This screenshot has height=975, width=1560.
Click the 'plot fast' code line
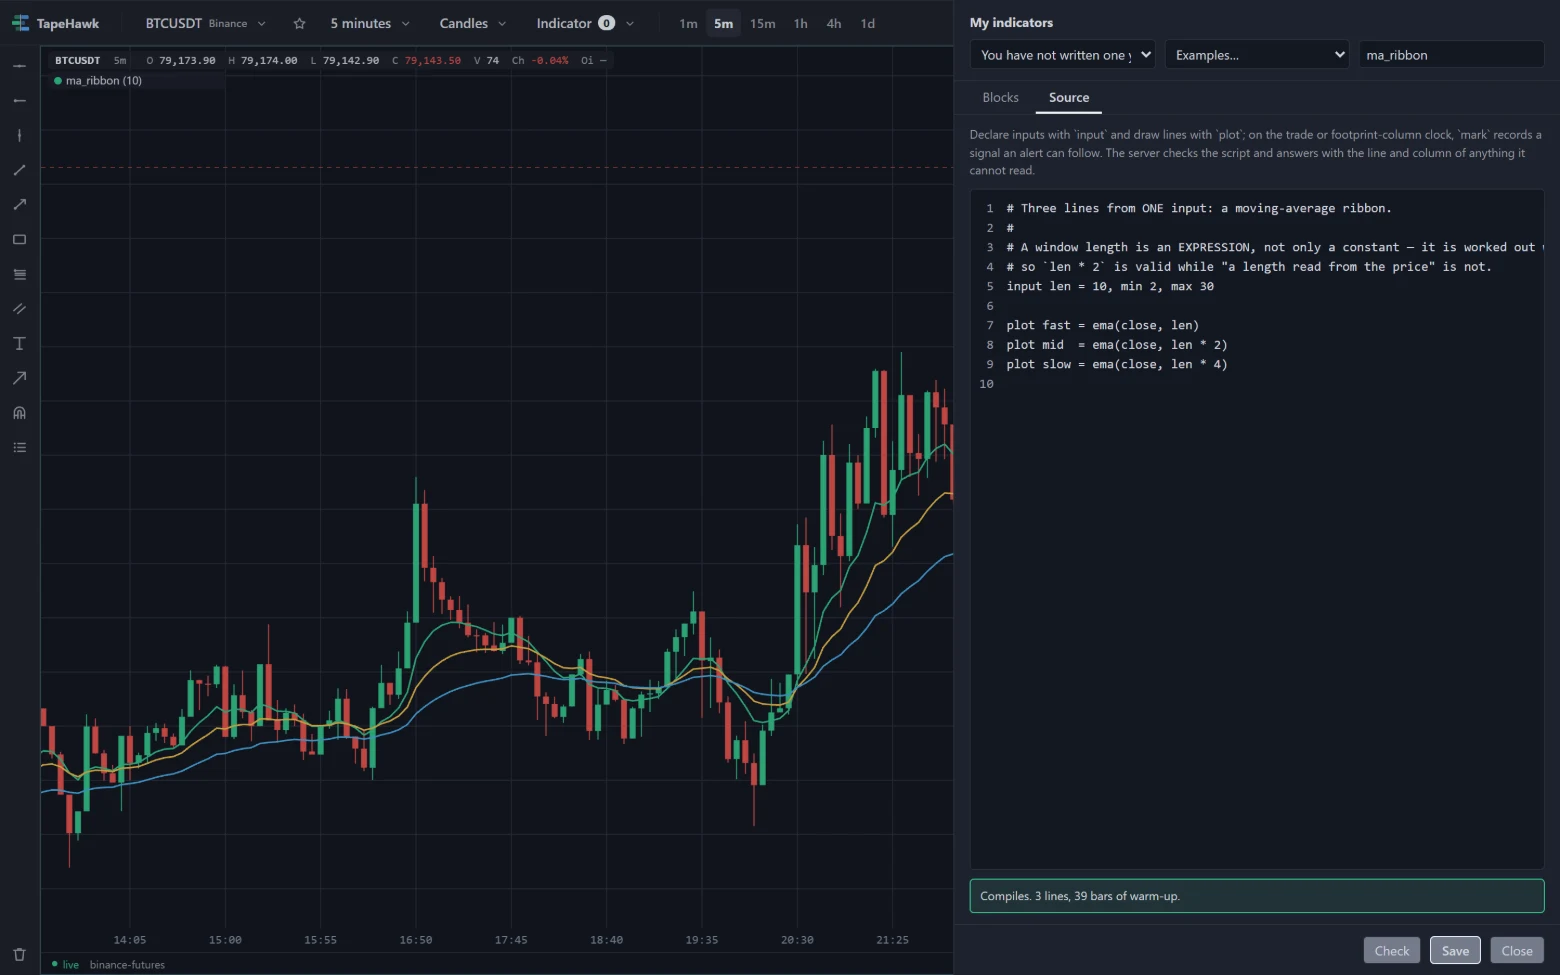click(1103, 325)
